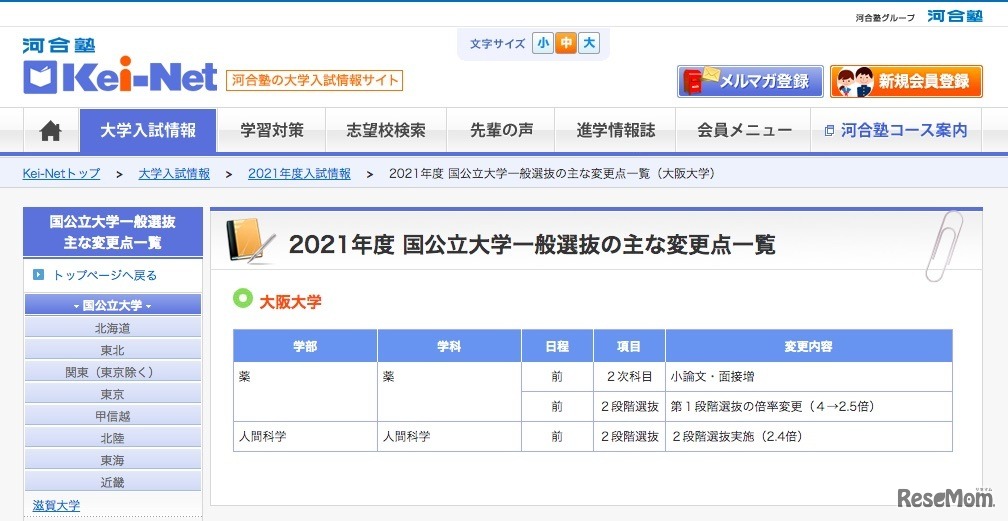The image size is (1008, 521).
Task: Expand the 北海道 region
Action: [x=112, y=328]
